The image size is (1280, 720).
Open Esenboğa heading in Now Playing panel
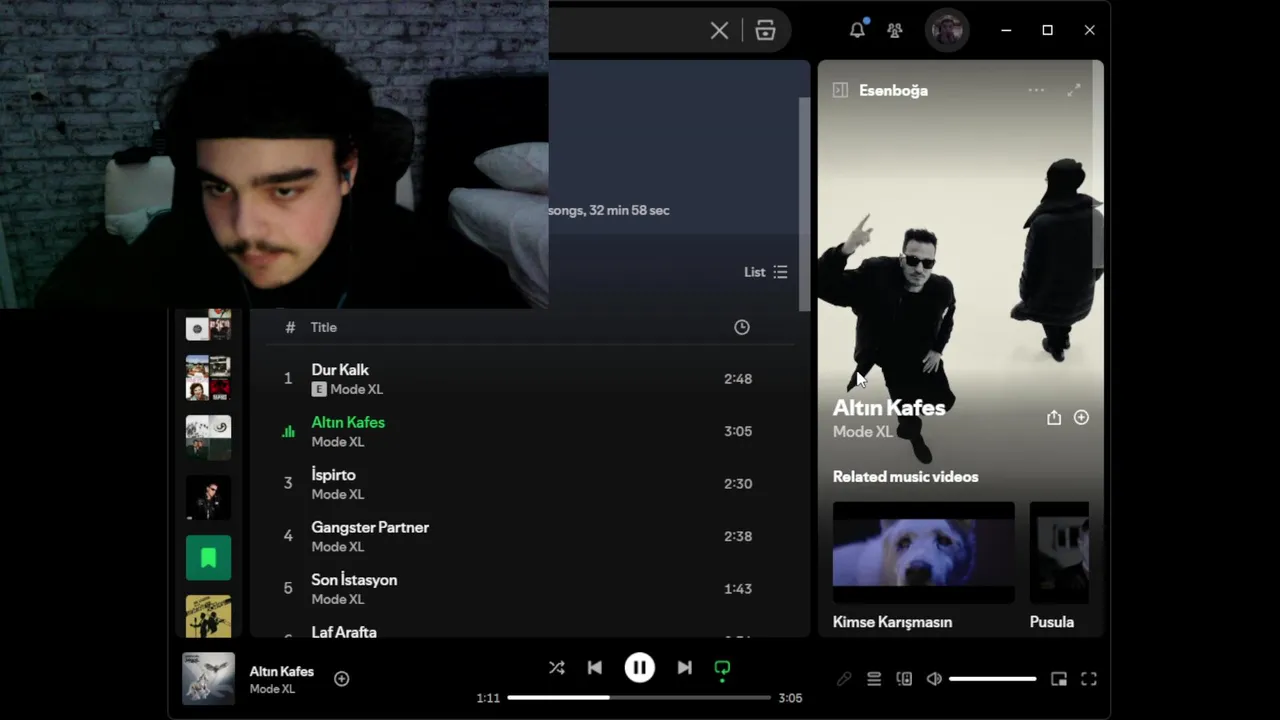coord(893,90)
